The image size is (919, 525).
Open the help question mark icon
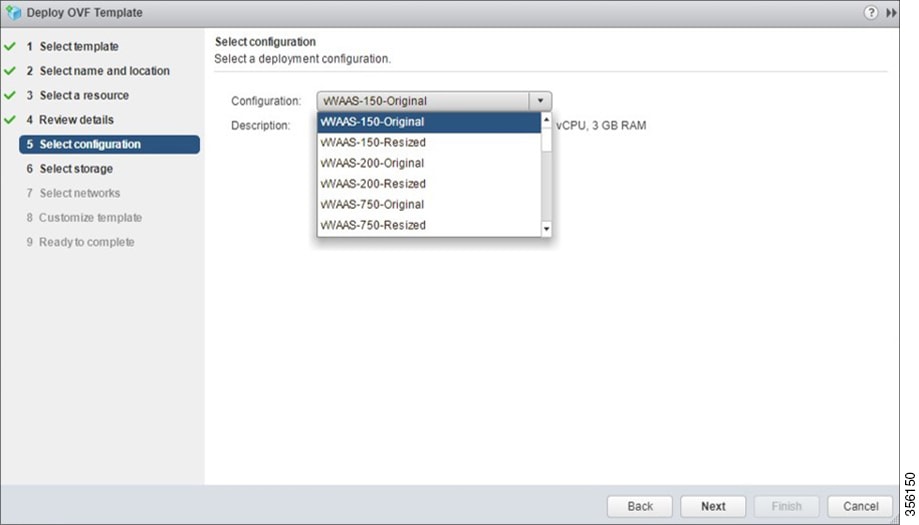(870, 12)
